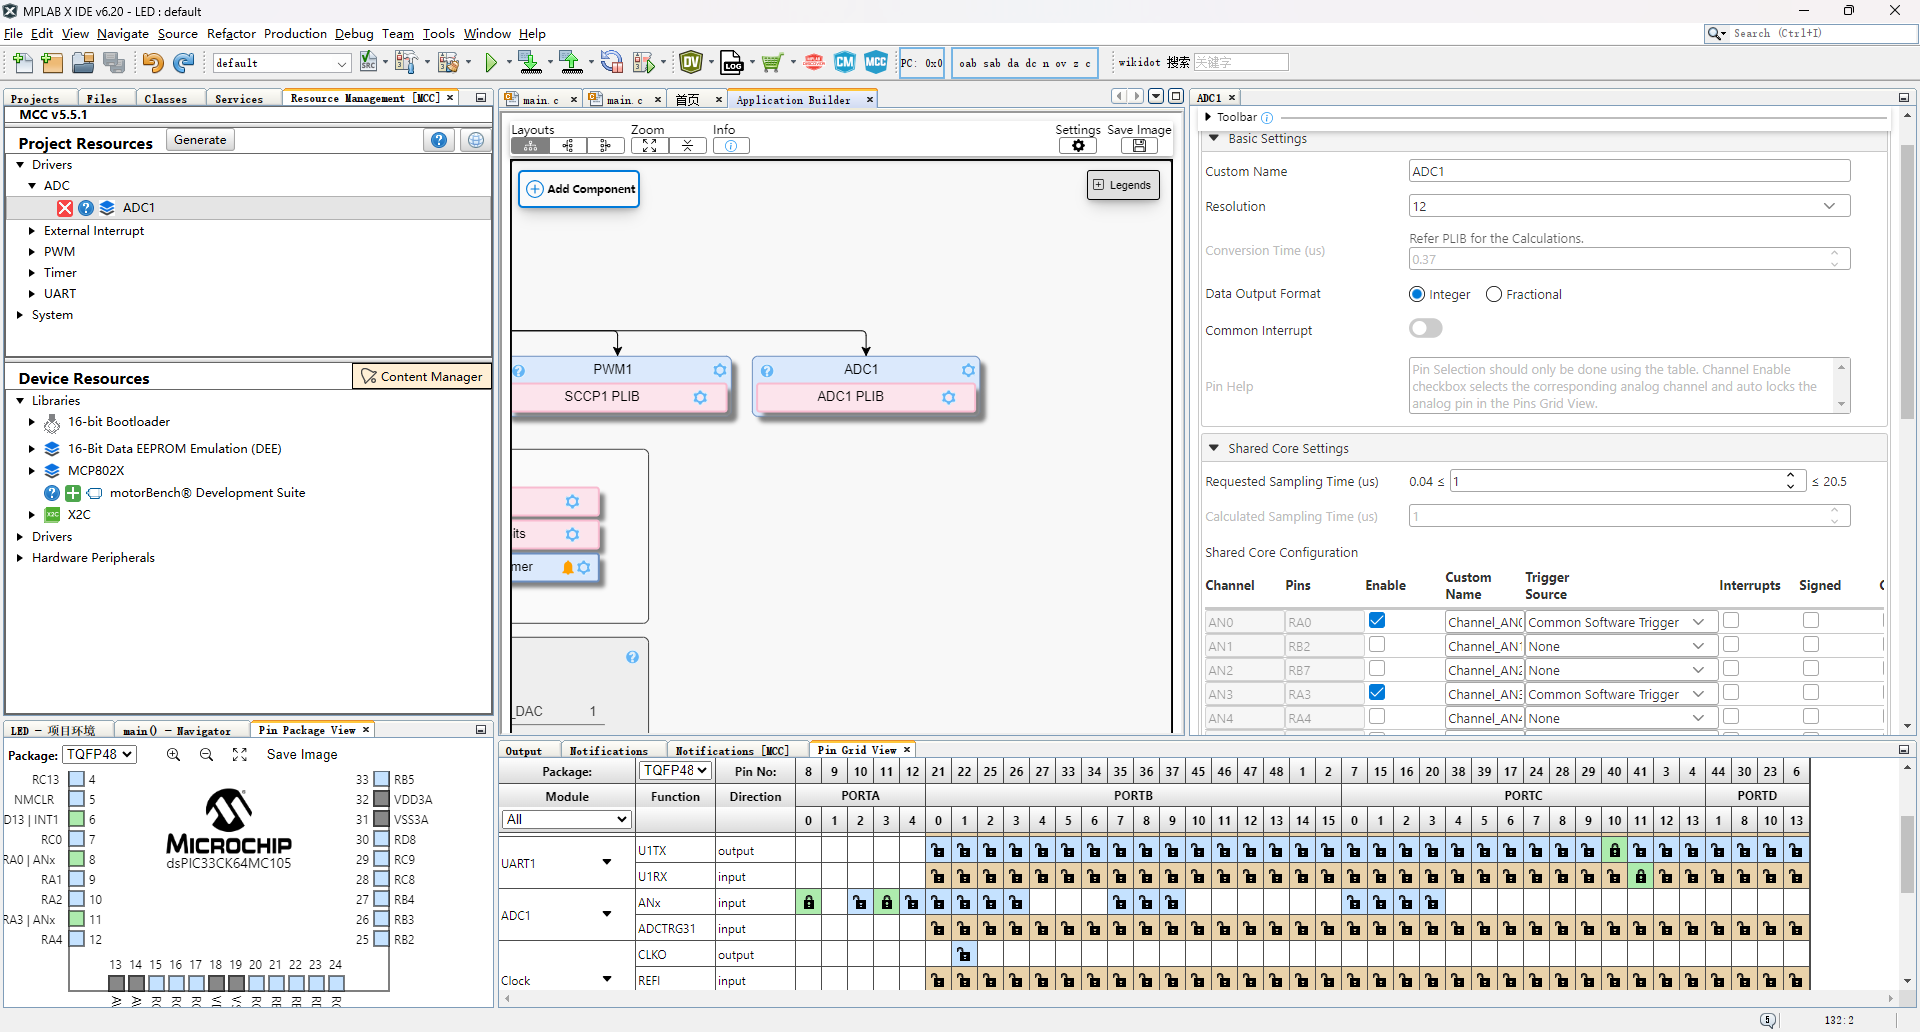Screen dimensions: 1920x1032
Task: Click red X remove icon beside ADC1
Action: coord(65,208)
